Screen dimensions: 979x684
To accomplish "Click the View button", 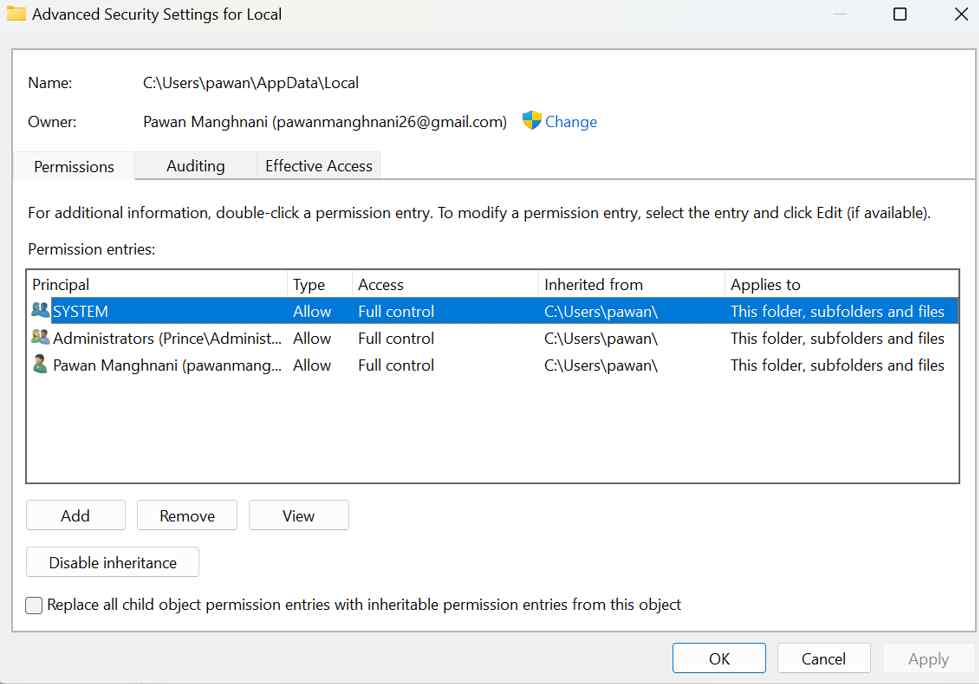I will coord(298,516).
